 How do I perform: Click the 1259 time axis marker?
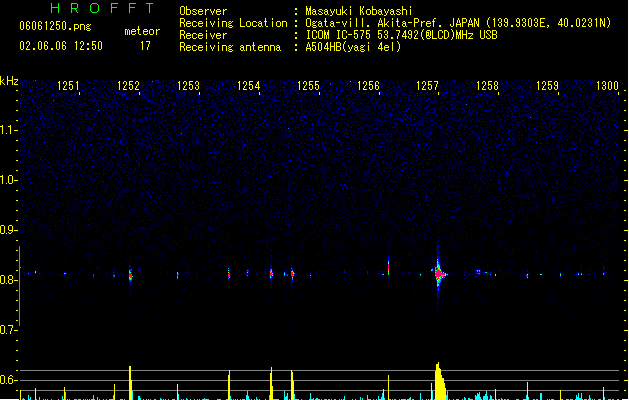pyautogui.click(x=547, y=86)
